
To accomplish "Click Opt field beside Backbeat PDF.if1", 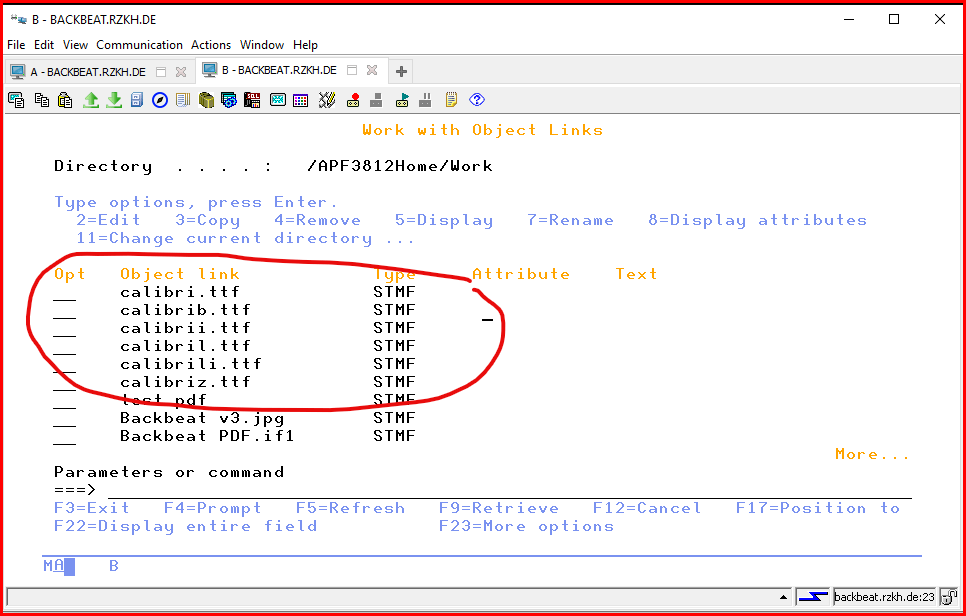I will [x=65, y=436].
